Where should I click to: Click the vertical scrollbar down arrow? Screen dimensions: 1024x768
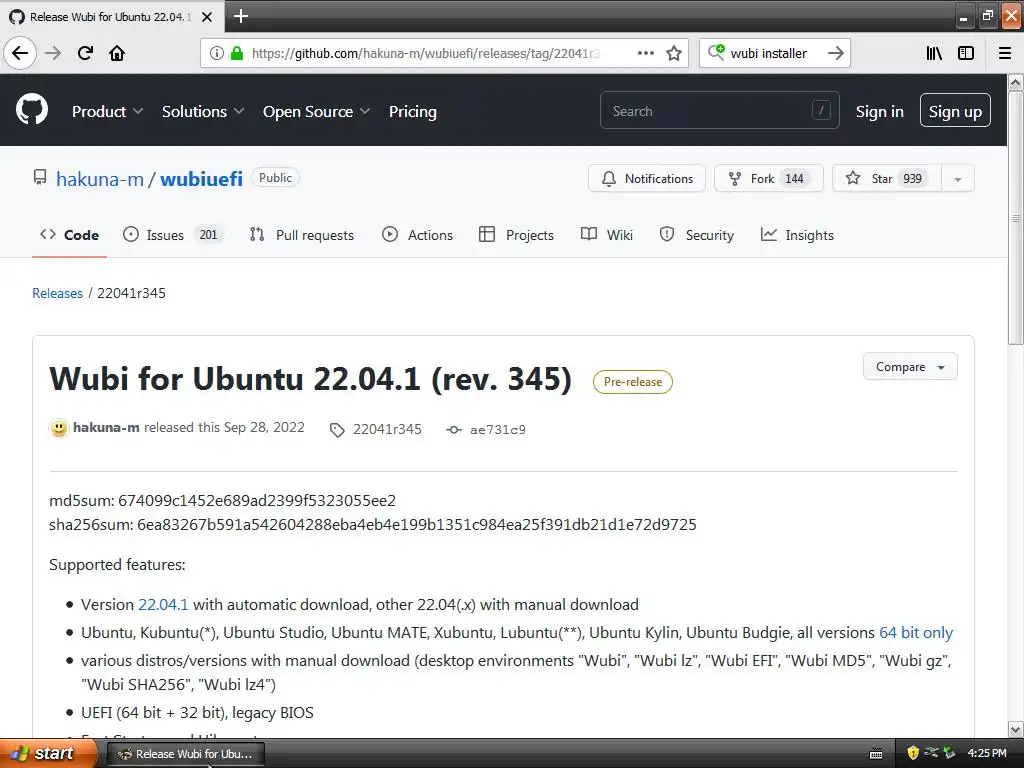[1016, 729]
